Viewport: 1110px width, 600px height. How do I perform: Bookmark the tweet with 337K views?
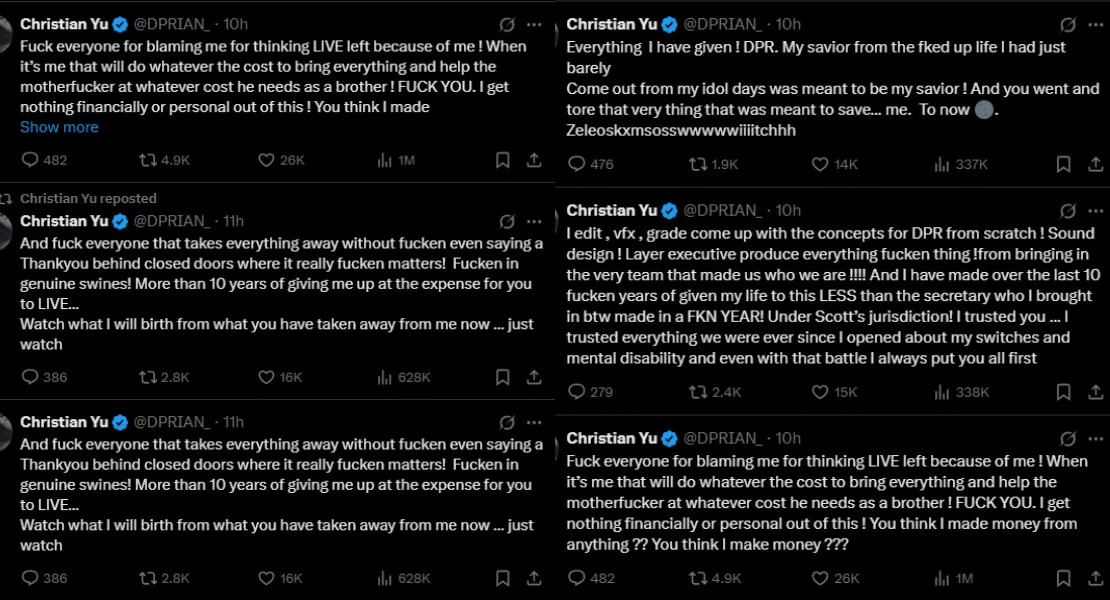(1064, 165)
